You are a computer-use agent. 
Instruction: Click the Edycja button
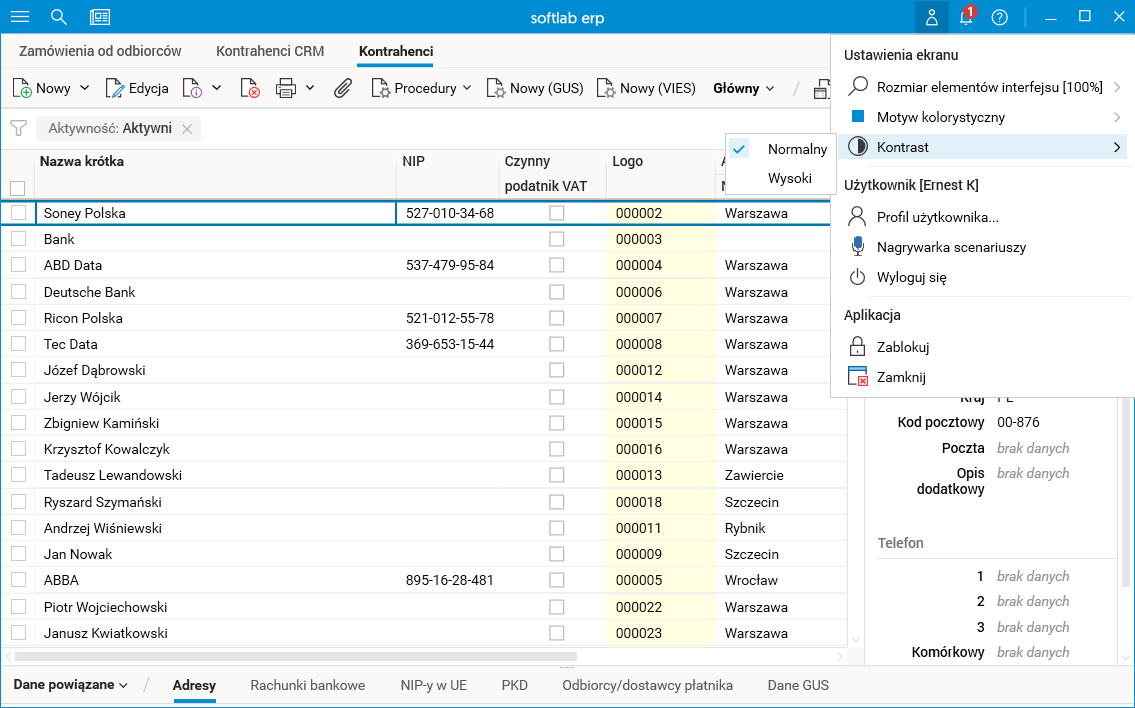point(137,88)
